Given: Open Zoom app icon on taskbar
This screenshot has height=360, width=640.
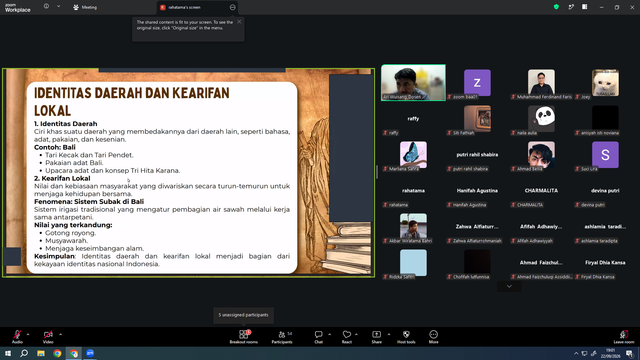Looking at the screenshot, I should 90,353.
